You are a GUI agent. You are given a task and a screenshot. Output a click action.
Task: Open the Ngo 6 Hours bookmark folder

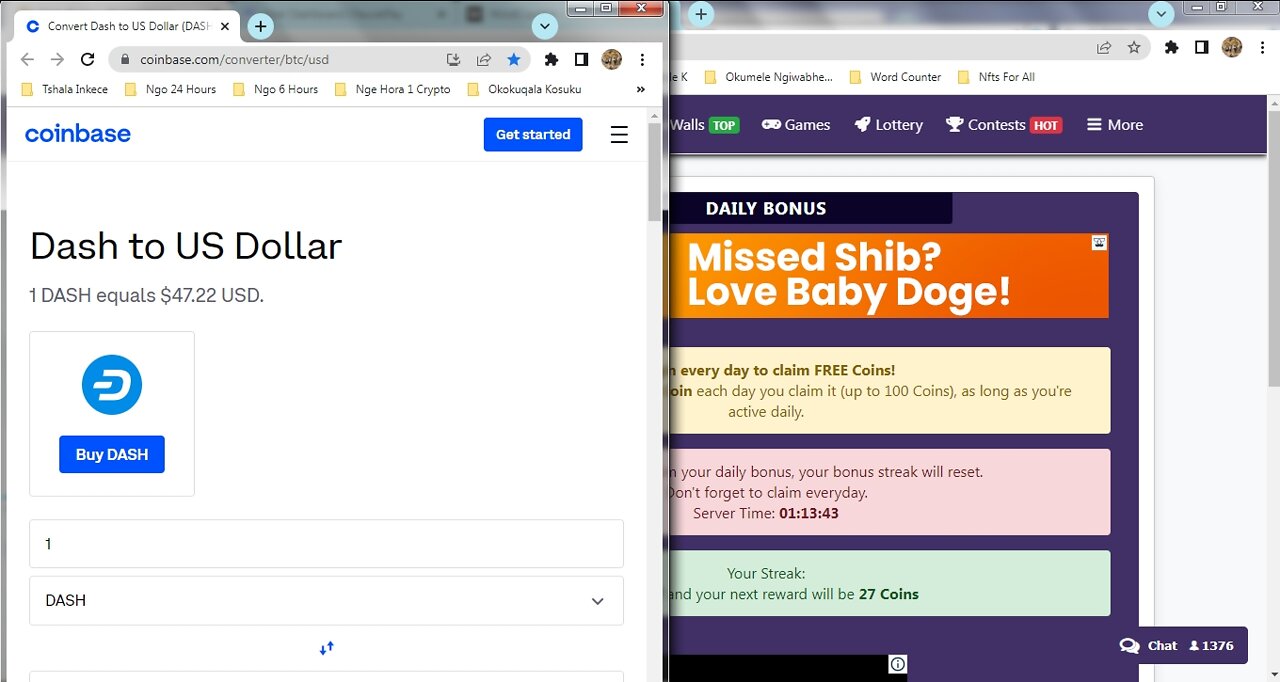(x=275, y=89)
